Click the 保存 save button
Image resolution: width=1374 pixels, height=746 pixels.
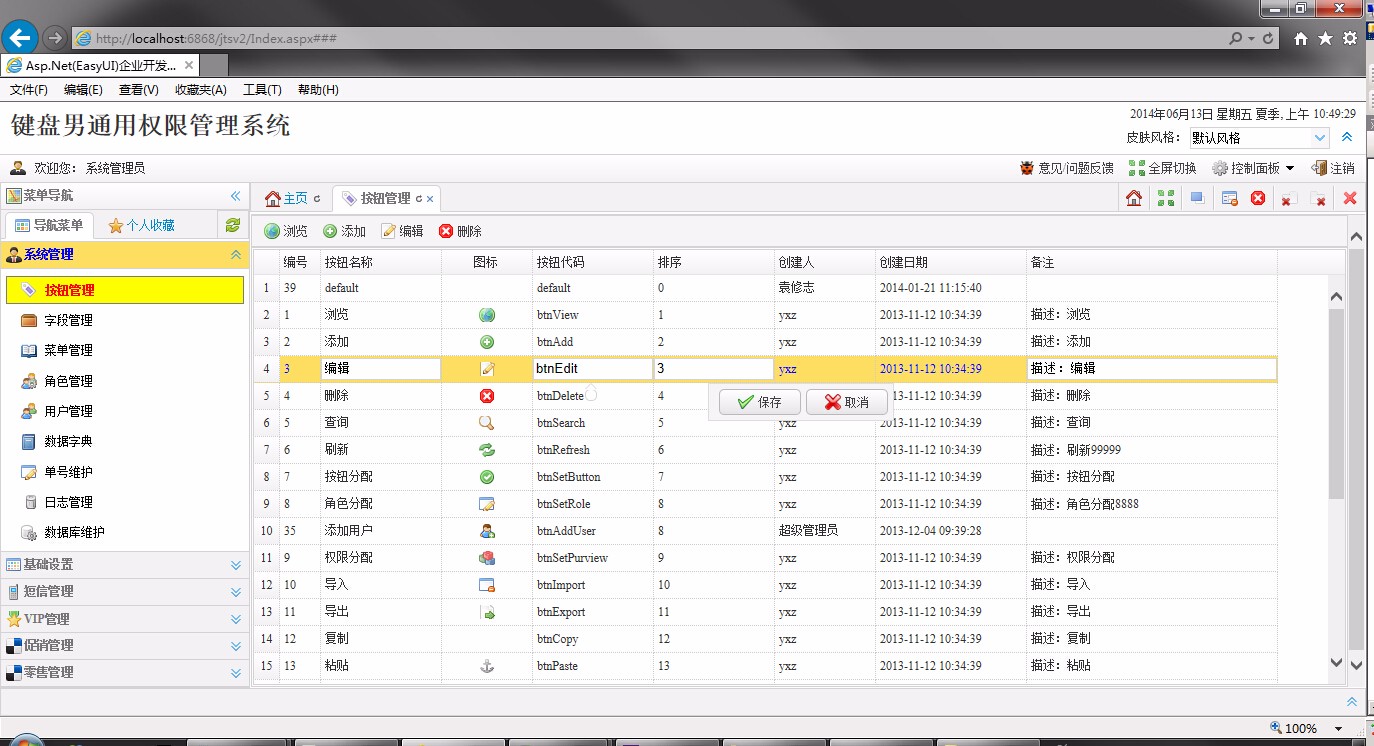pos(758,402)
